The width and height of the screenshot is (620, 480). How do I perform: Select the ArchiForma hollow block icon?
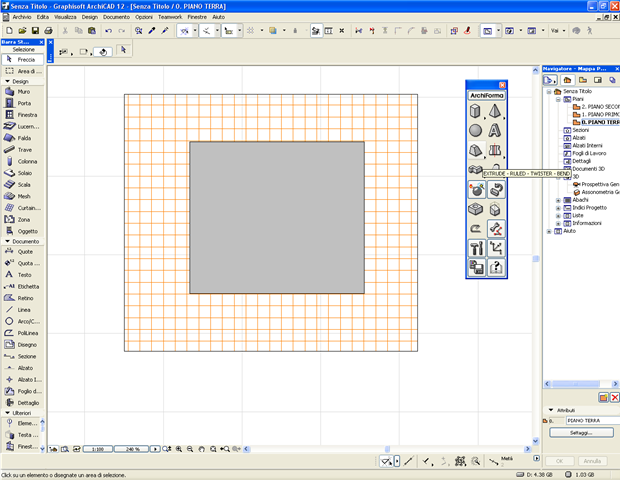pyautogui.click(x=476, y=209)
